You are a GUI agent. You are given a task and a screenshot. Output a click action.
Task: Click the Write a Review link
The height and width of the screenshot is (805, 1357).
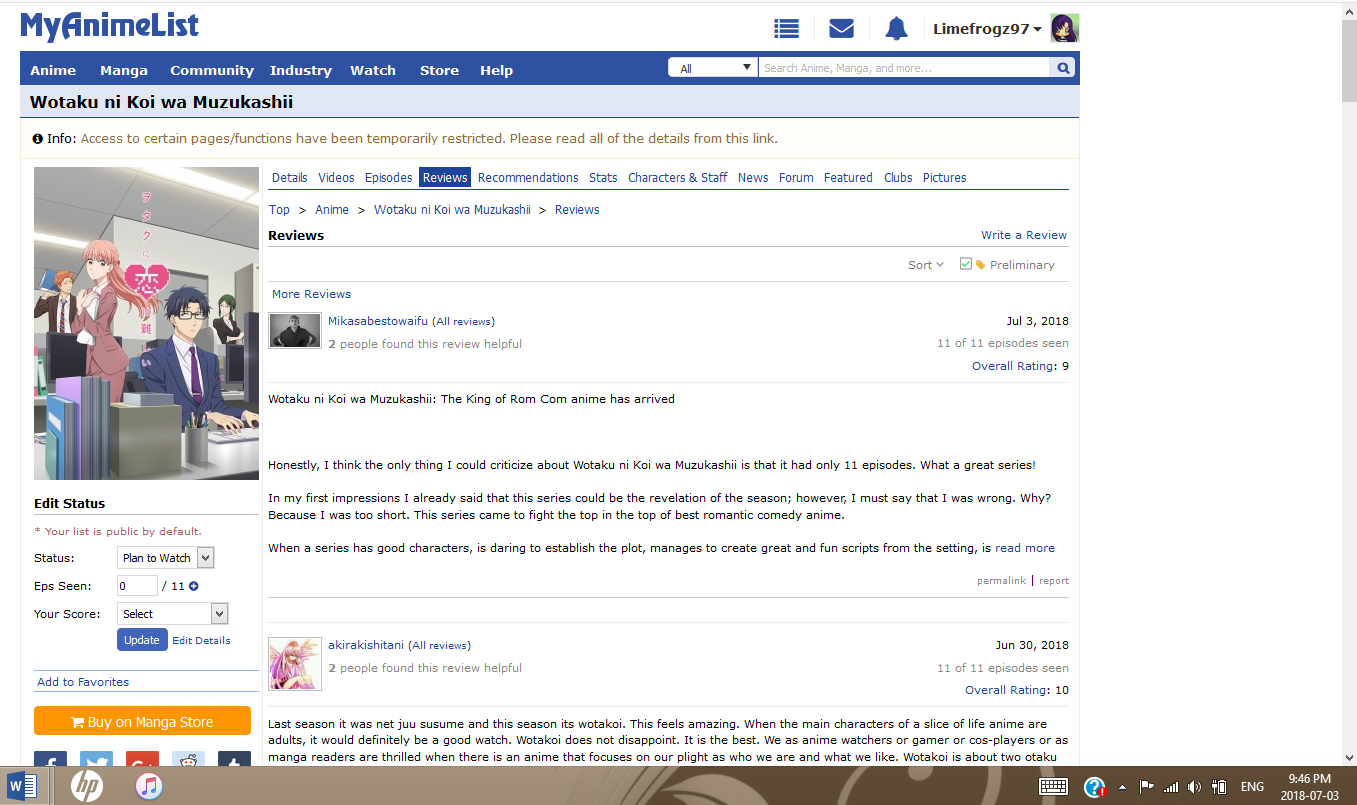(1023, 235)
